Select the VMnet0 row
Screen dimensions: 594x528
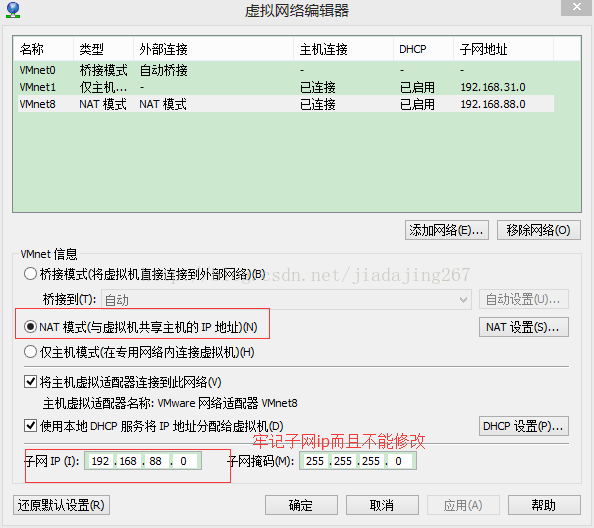(x=286, y=70)
